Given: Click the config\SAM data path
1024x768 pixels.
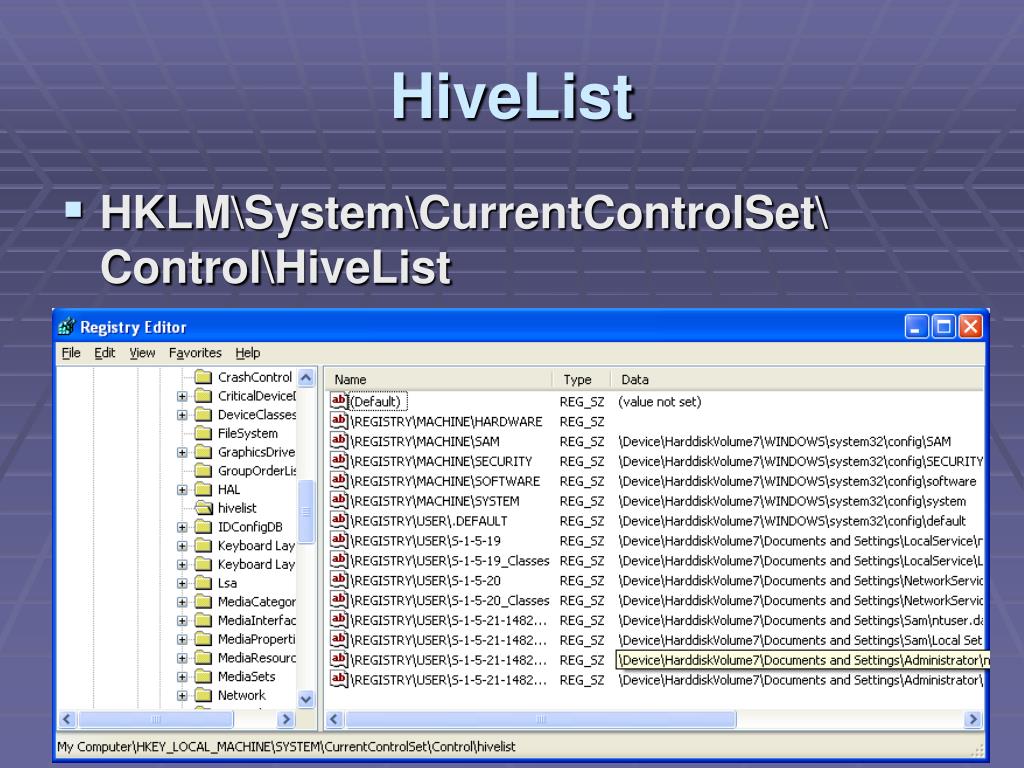Looking at the screenshot, I should pos(784,441).
